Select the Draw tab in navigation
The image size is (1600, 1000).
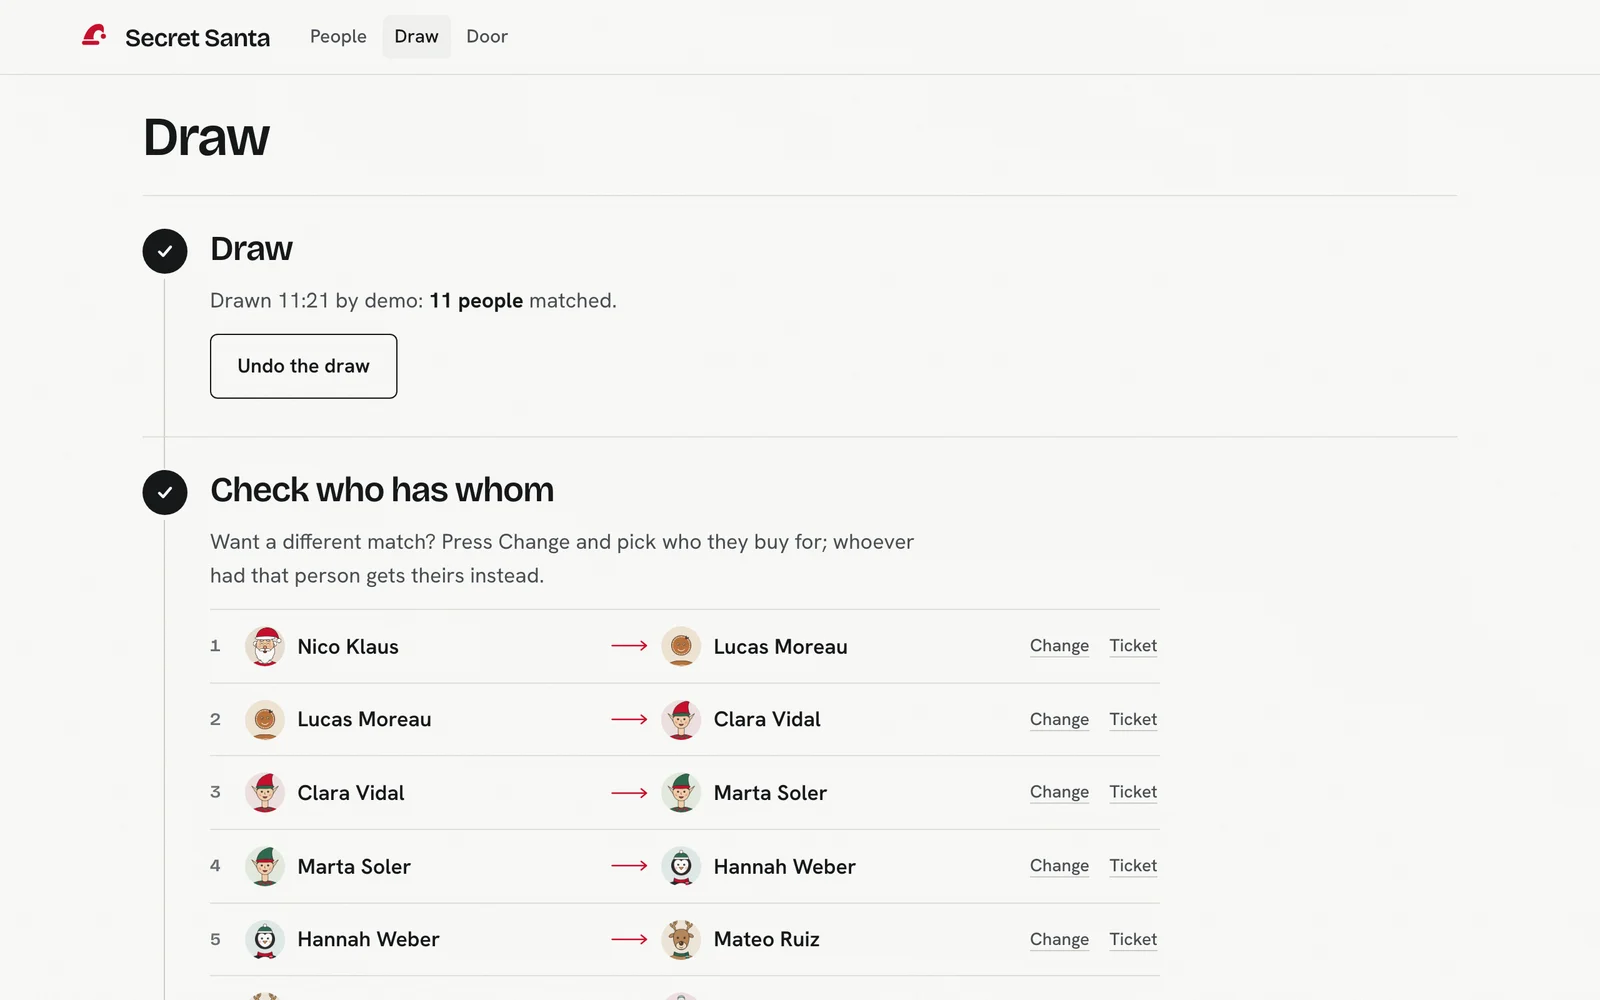(416, 36)
